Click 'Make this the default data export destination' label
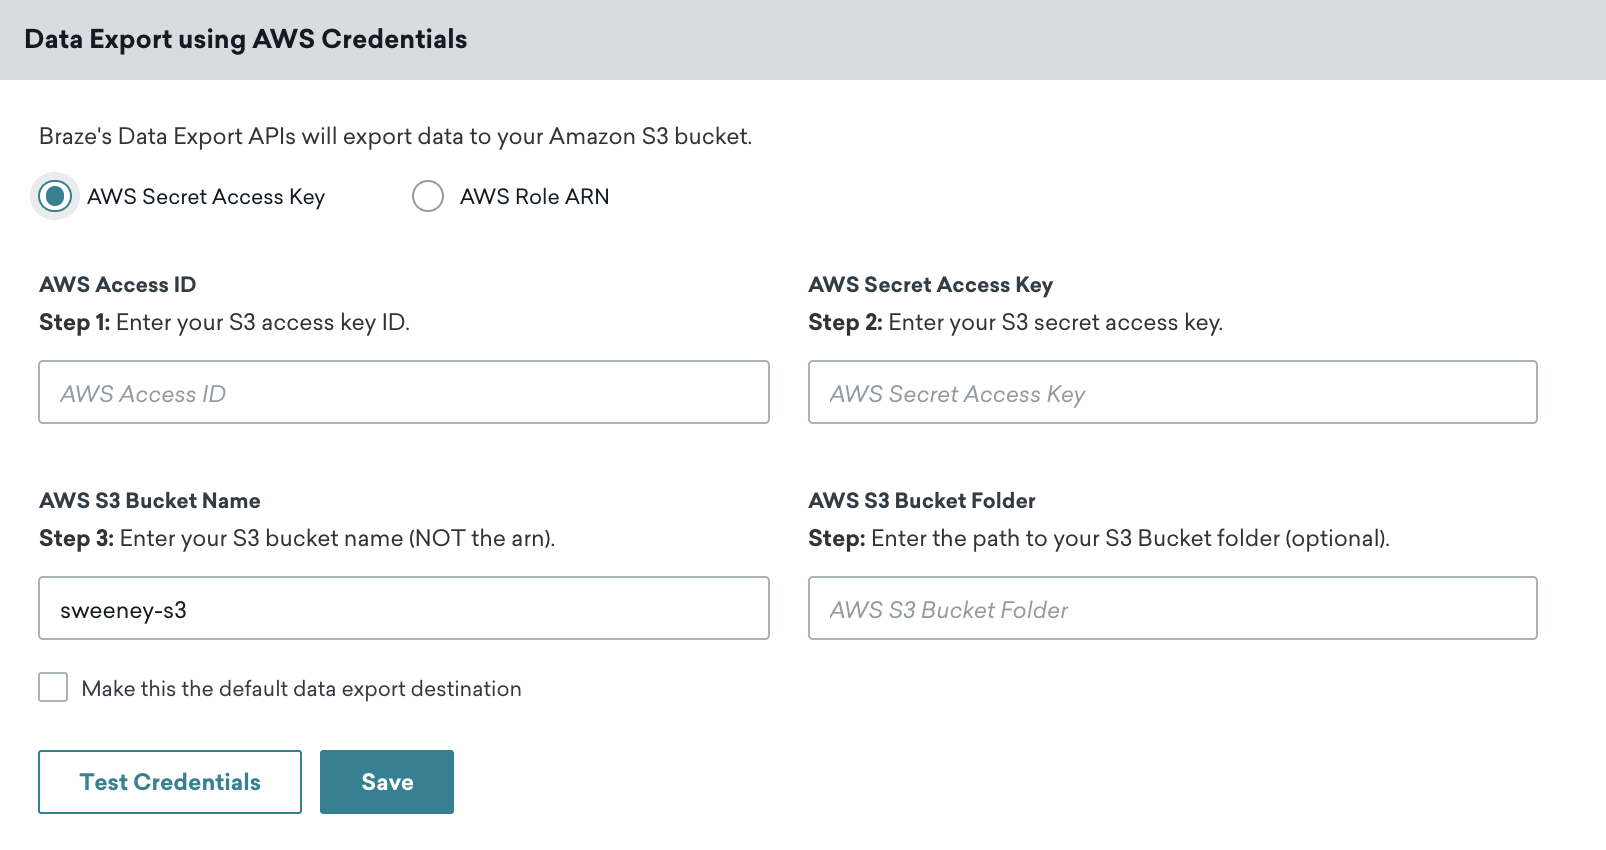The image size is (1606, 850). coord(301,689)
